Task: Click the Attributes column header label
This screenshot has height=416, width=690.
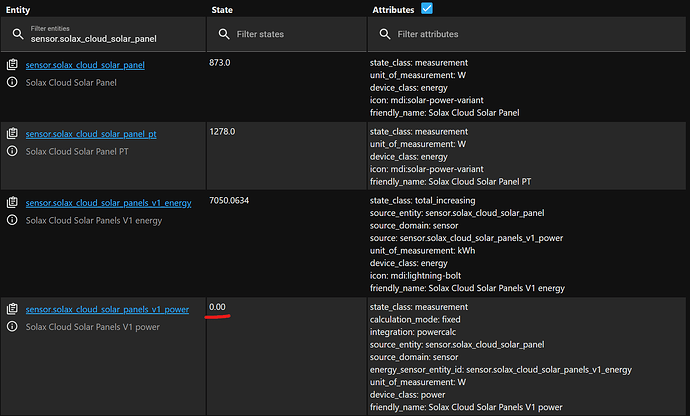Action: pos(393,10)
